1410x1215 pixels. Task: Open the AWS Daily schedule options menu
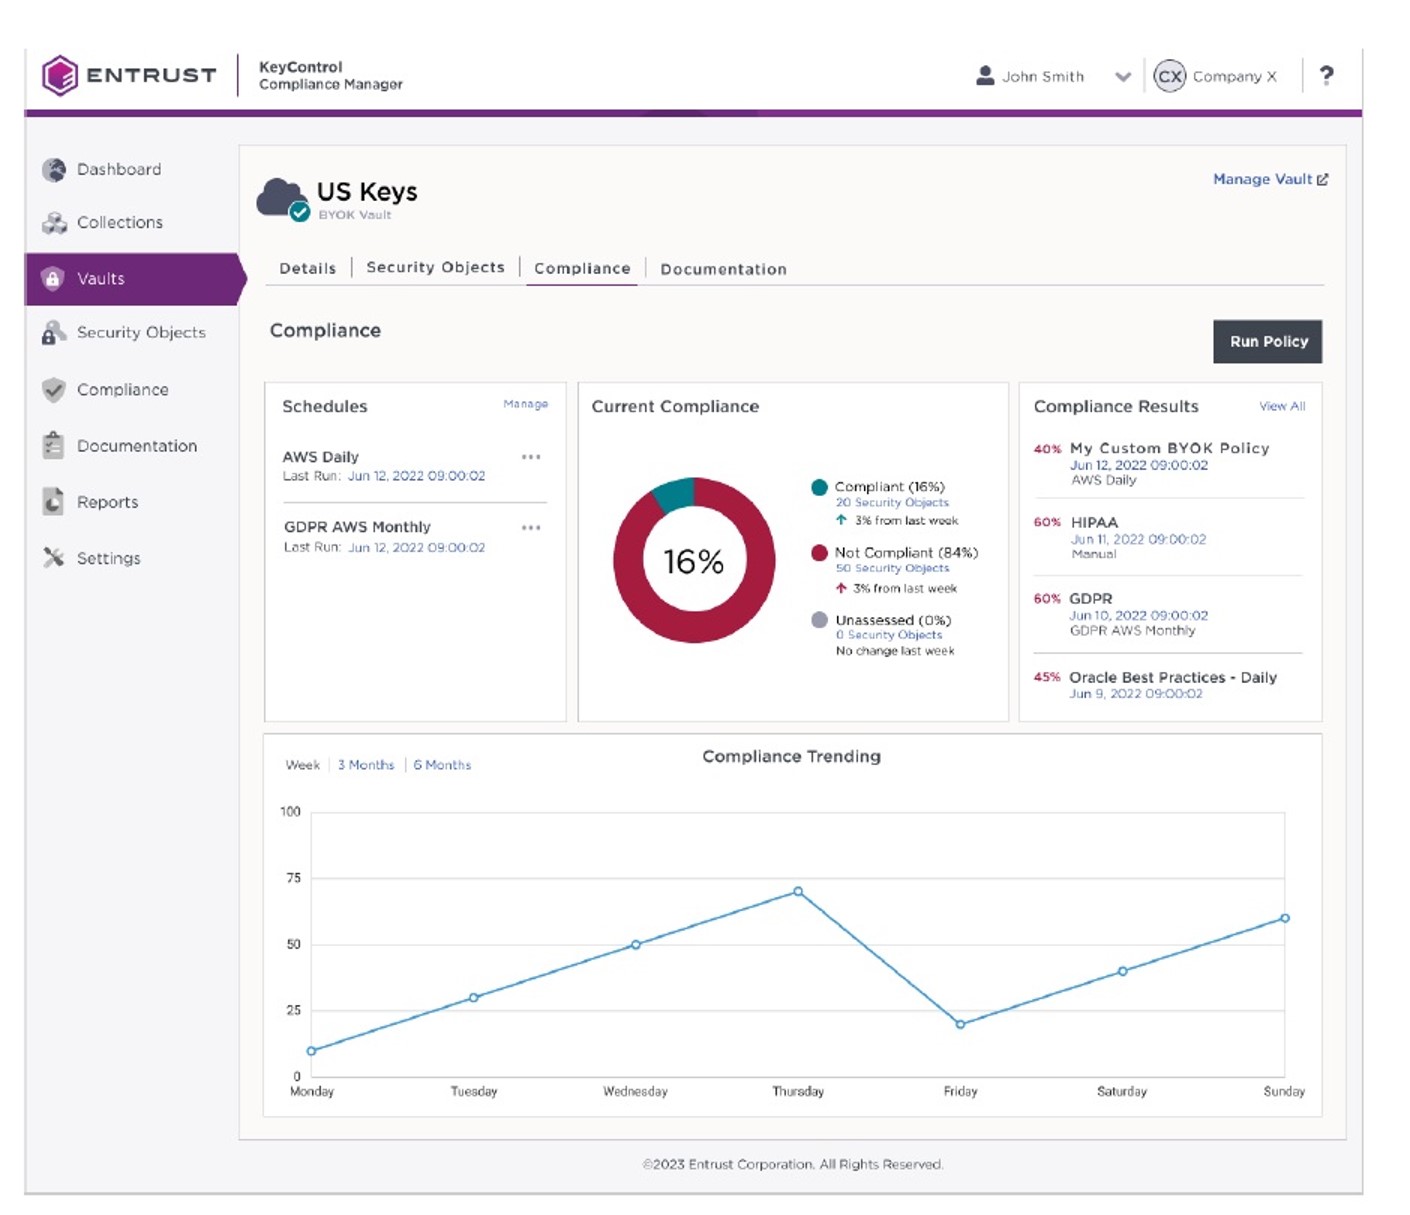pyautogui.click(x=531, y=457)
